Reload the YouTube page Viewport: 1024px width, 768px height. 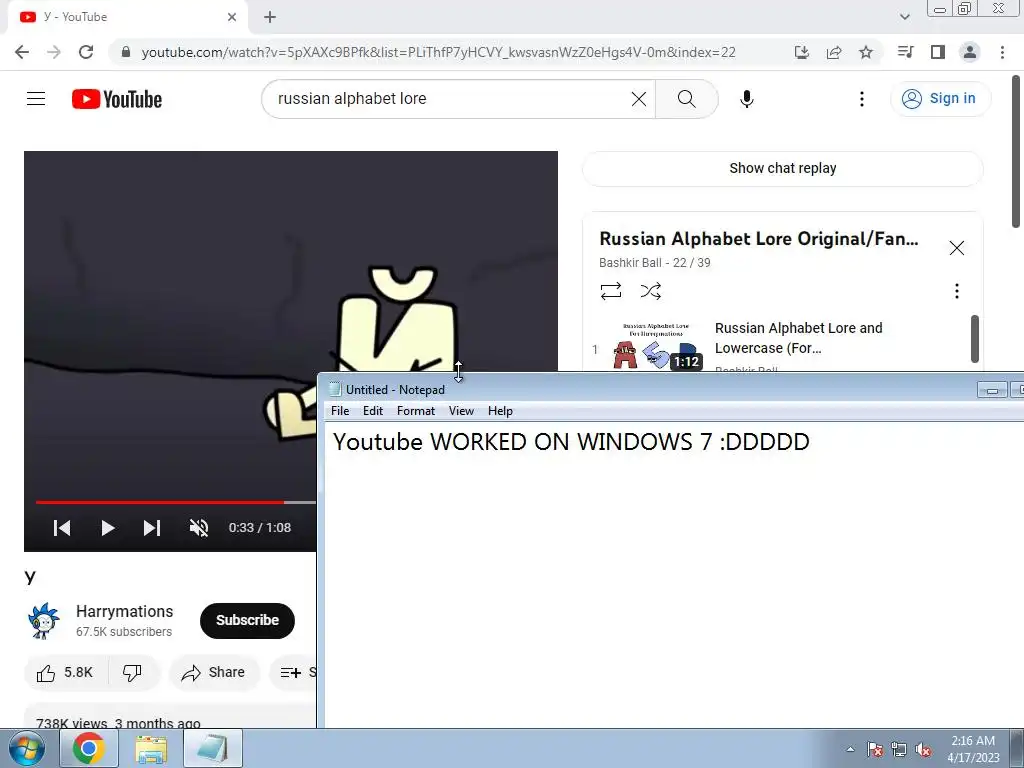pos(86,52)
